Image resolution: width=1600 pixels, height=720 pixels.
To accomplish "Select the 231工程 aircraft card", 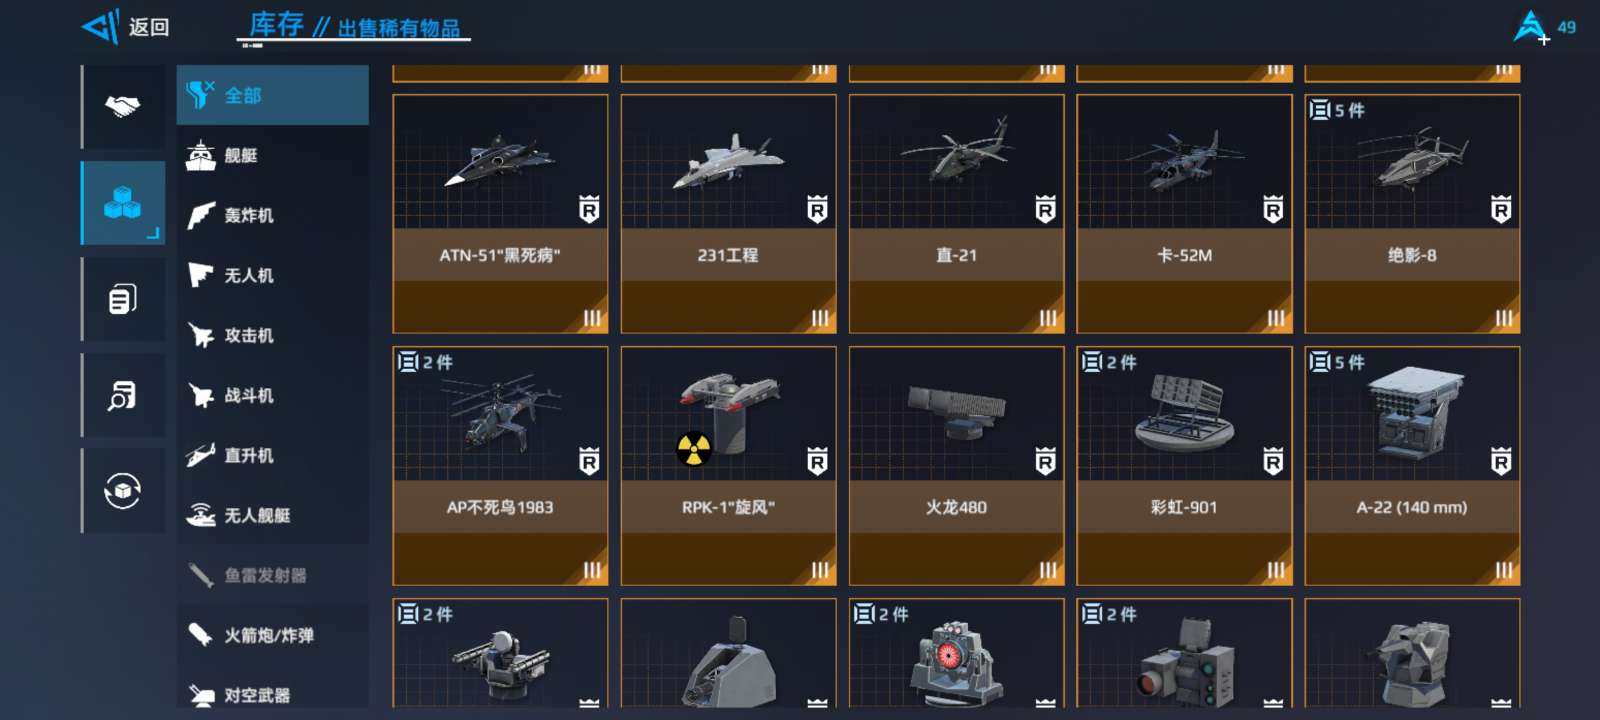I will 728,214.
